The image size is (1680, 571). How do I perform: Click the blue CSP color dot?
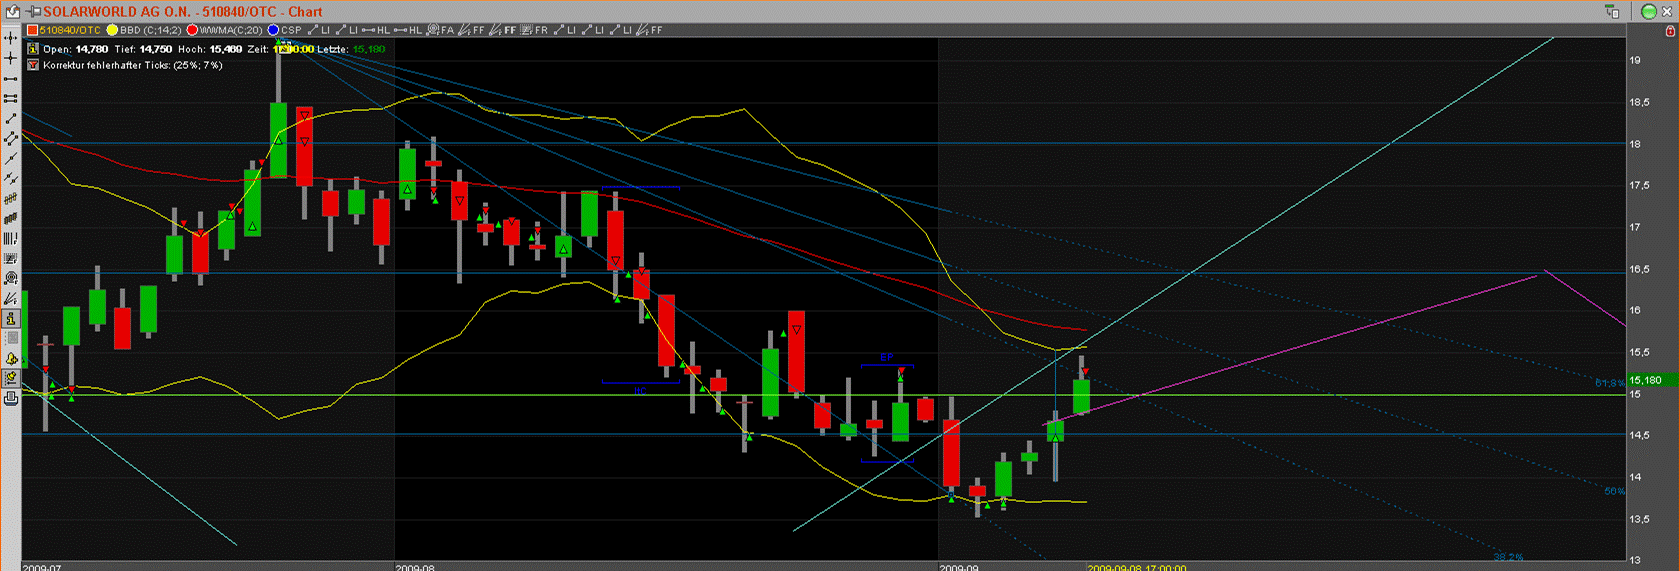[x=273, y=30]
